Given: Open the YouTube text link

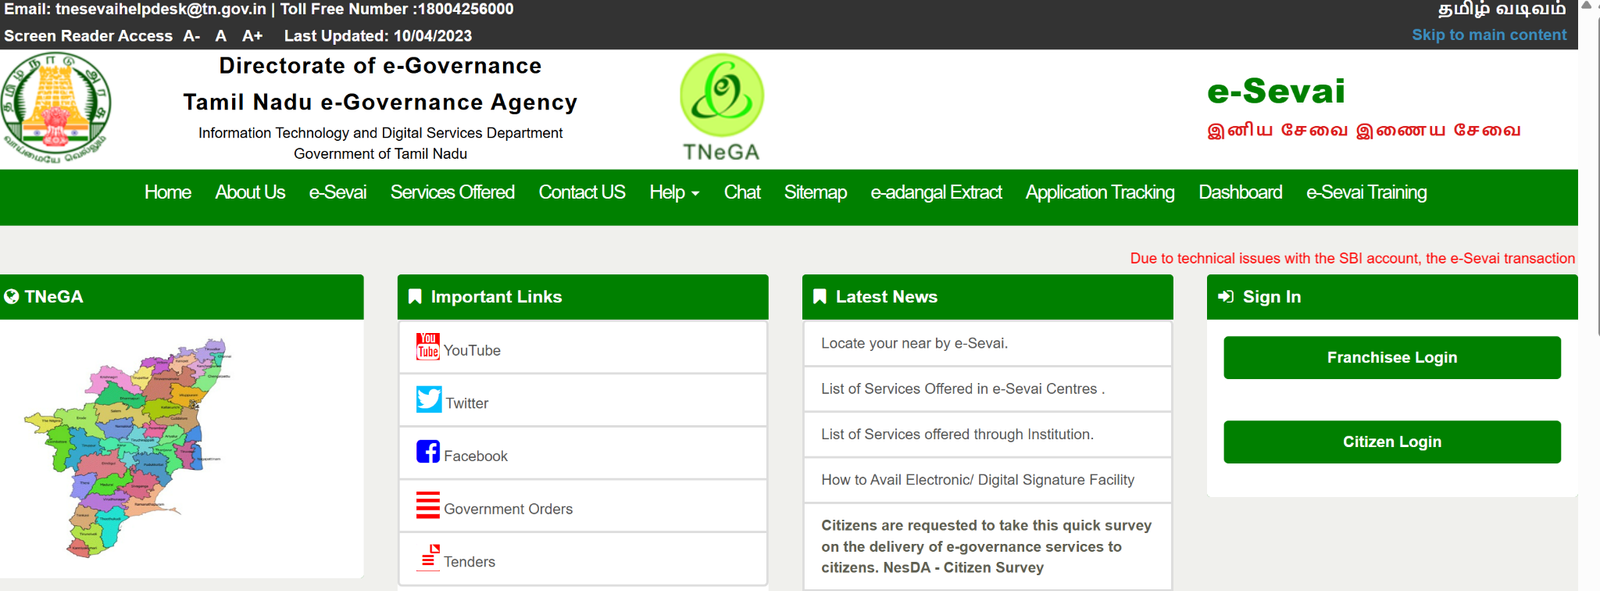Looking at the screenshot, I should coord(472,351).
